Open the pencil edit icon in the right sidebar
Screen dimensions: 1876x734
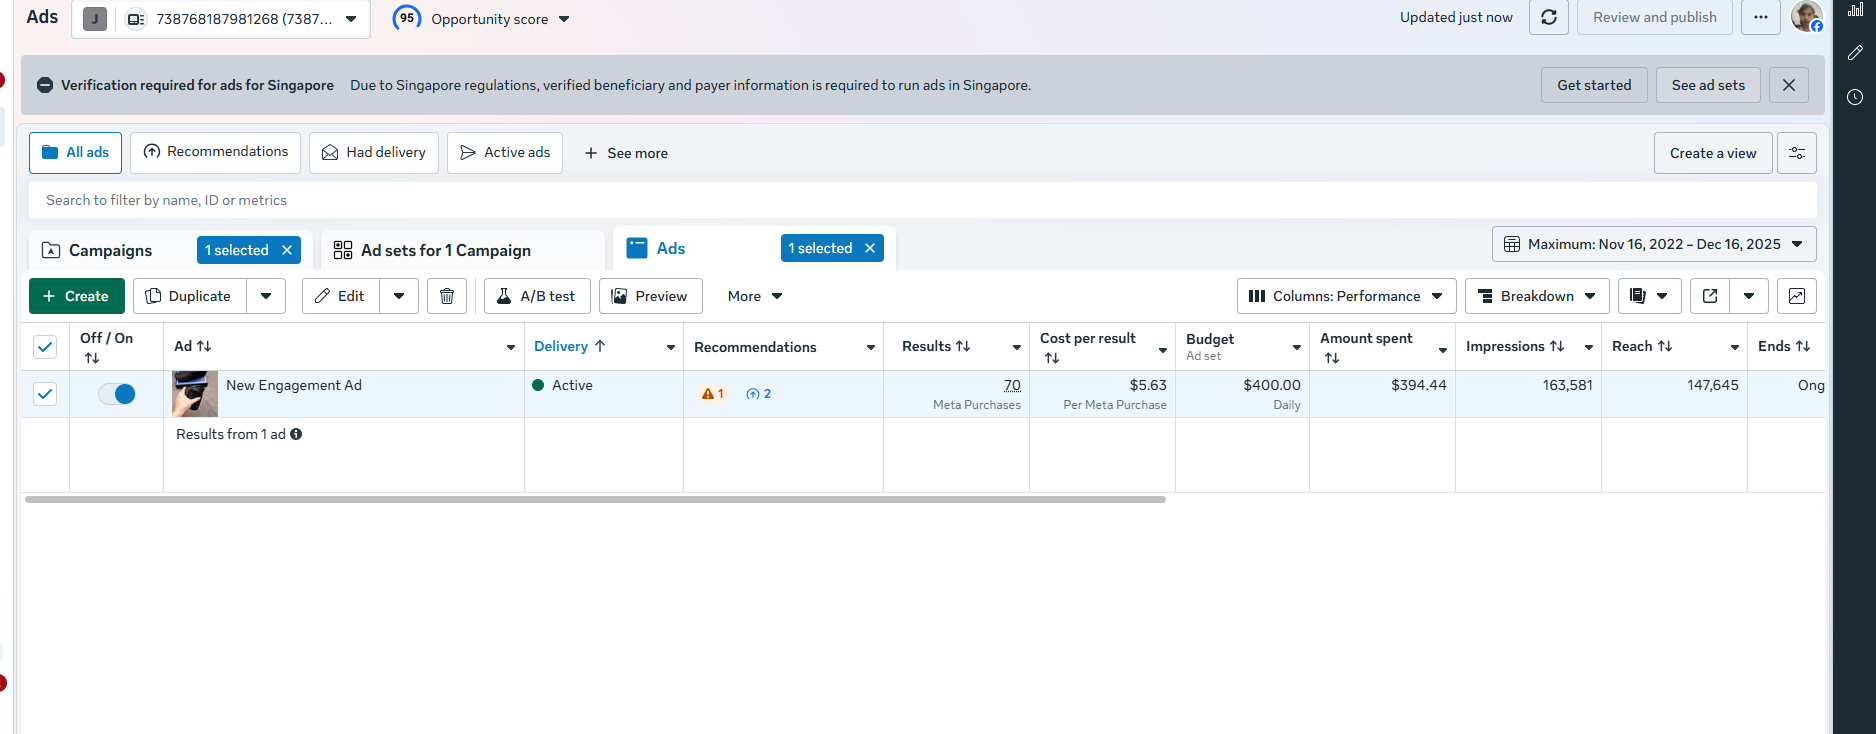click(1855, 52)
